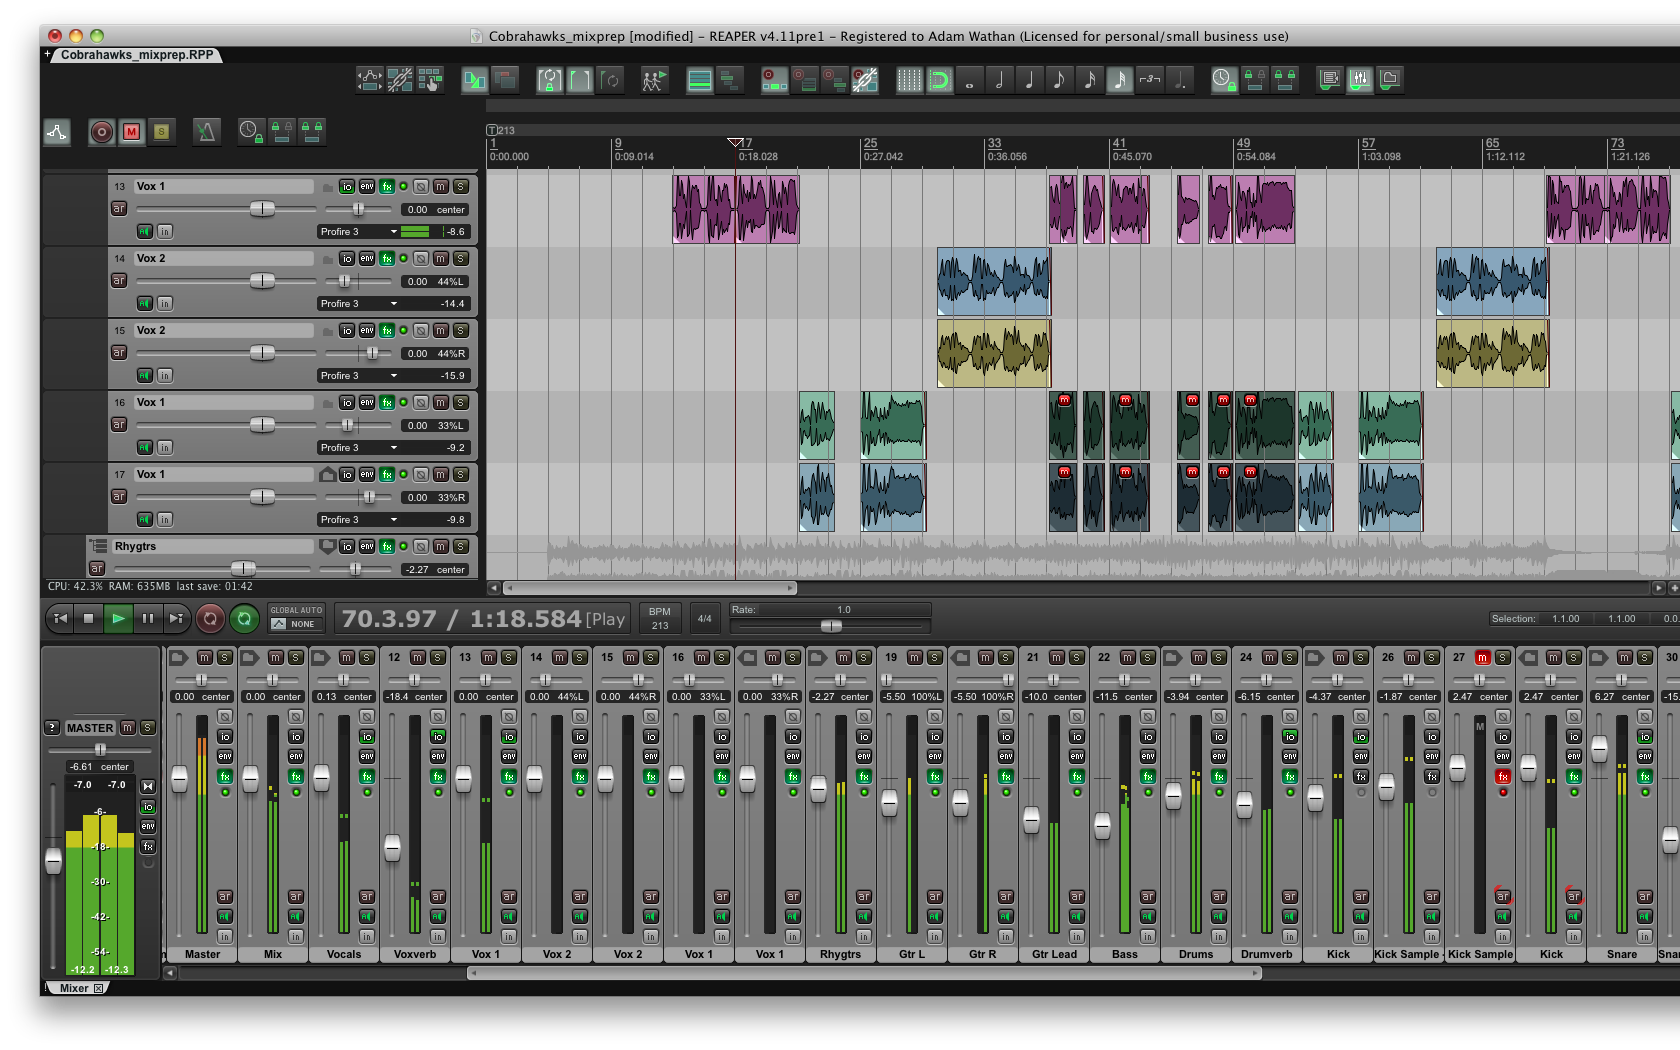Image resolution: width=1680 pixels, height=1050 pixels.
Task: Select the triplet note grid icon
Action: pos(1150,80)
